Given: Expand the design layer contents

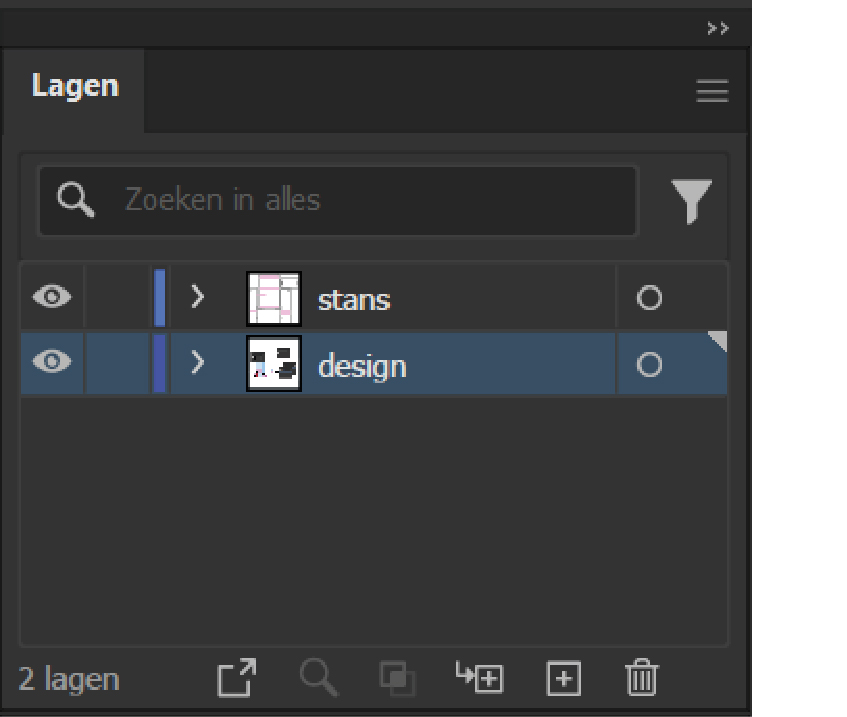Looking at the screenshot, I should [x=198, y=362].
